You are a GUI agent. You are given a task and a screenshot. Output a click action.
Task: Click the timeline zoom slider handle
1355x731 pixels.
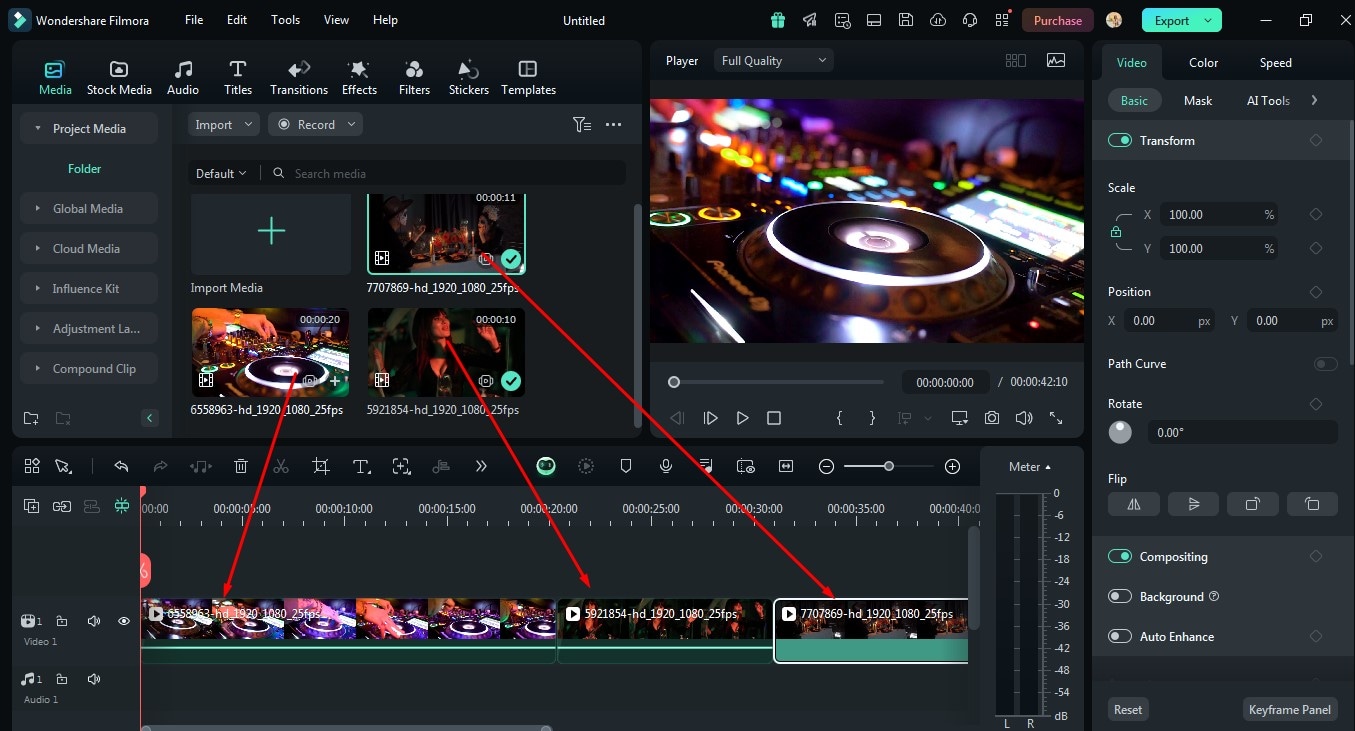tap(888, 466)
